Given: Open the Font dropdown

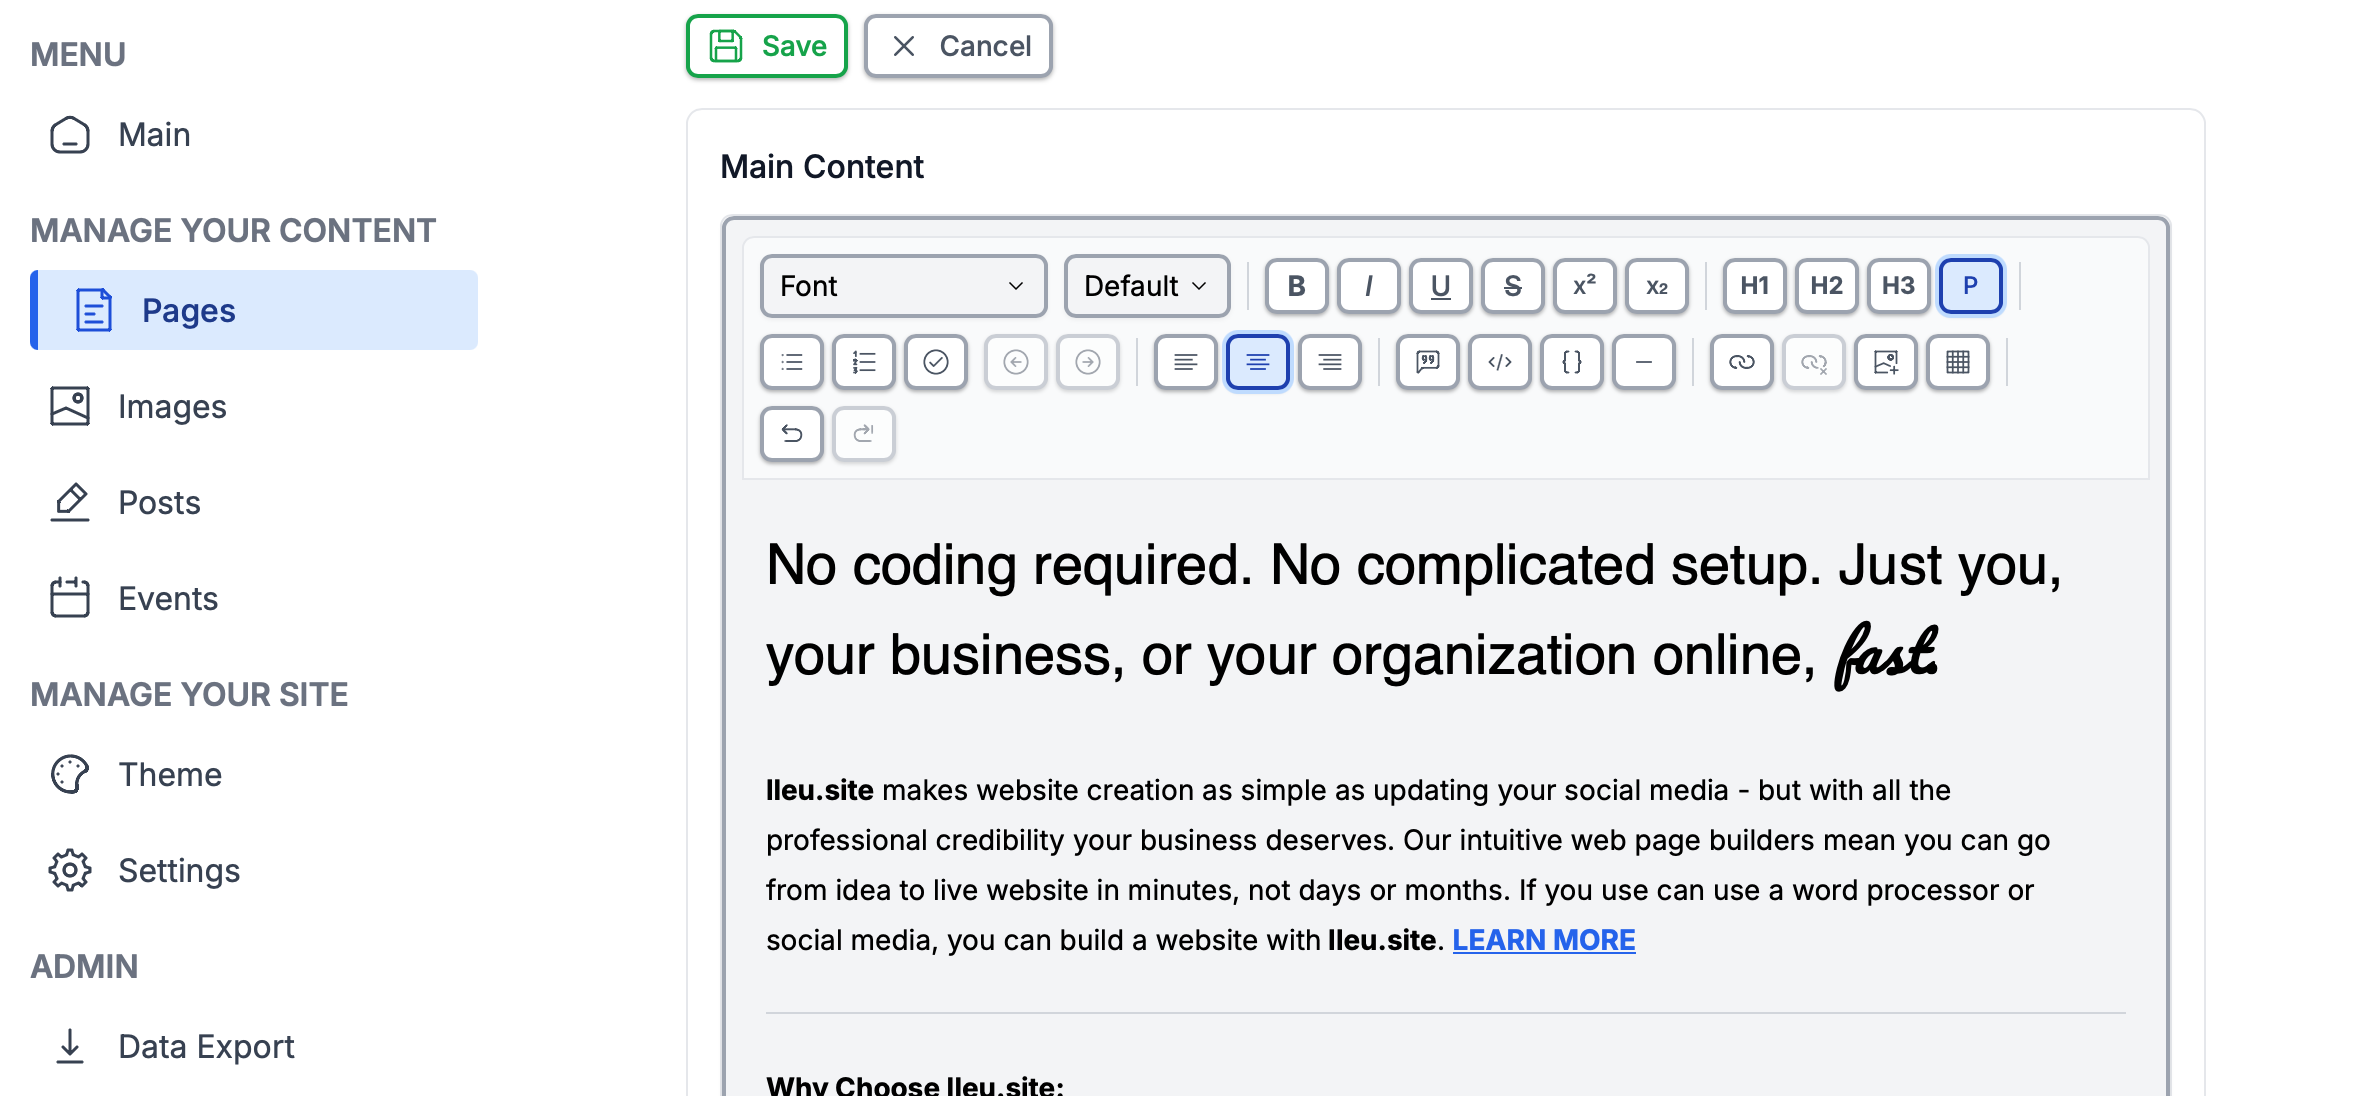Looking at the screenshot, I should click(x=901, y=286).
